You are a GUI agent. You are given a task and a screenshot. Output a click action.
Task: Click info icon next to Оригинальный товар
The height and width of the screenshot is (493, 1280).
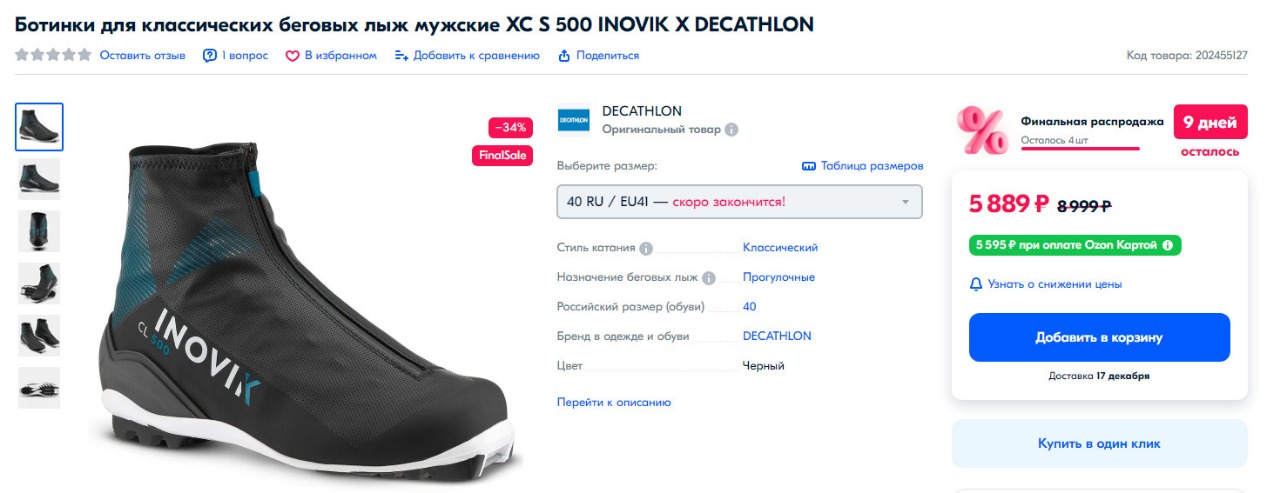click(732, 129)
